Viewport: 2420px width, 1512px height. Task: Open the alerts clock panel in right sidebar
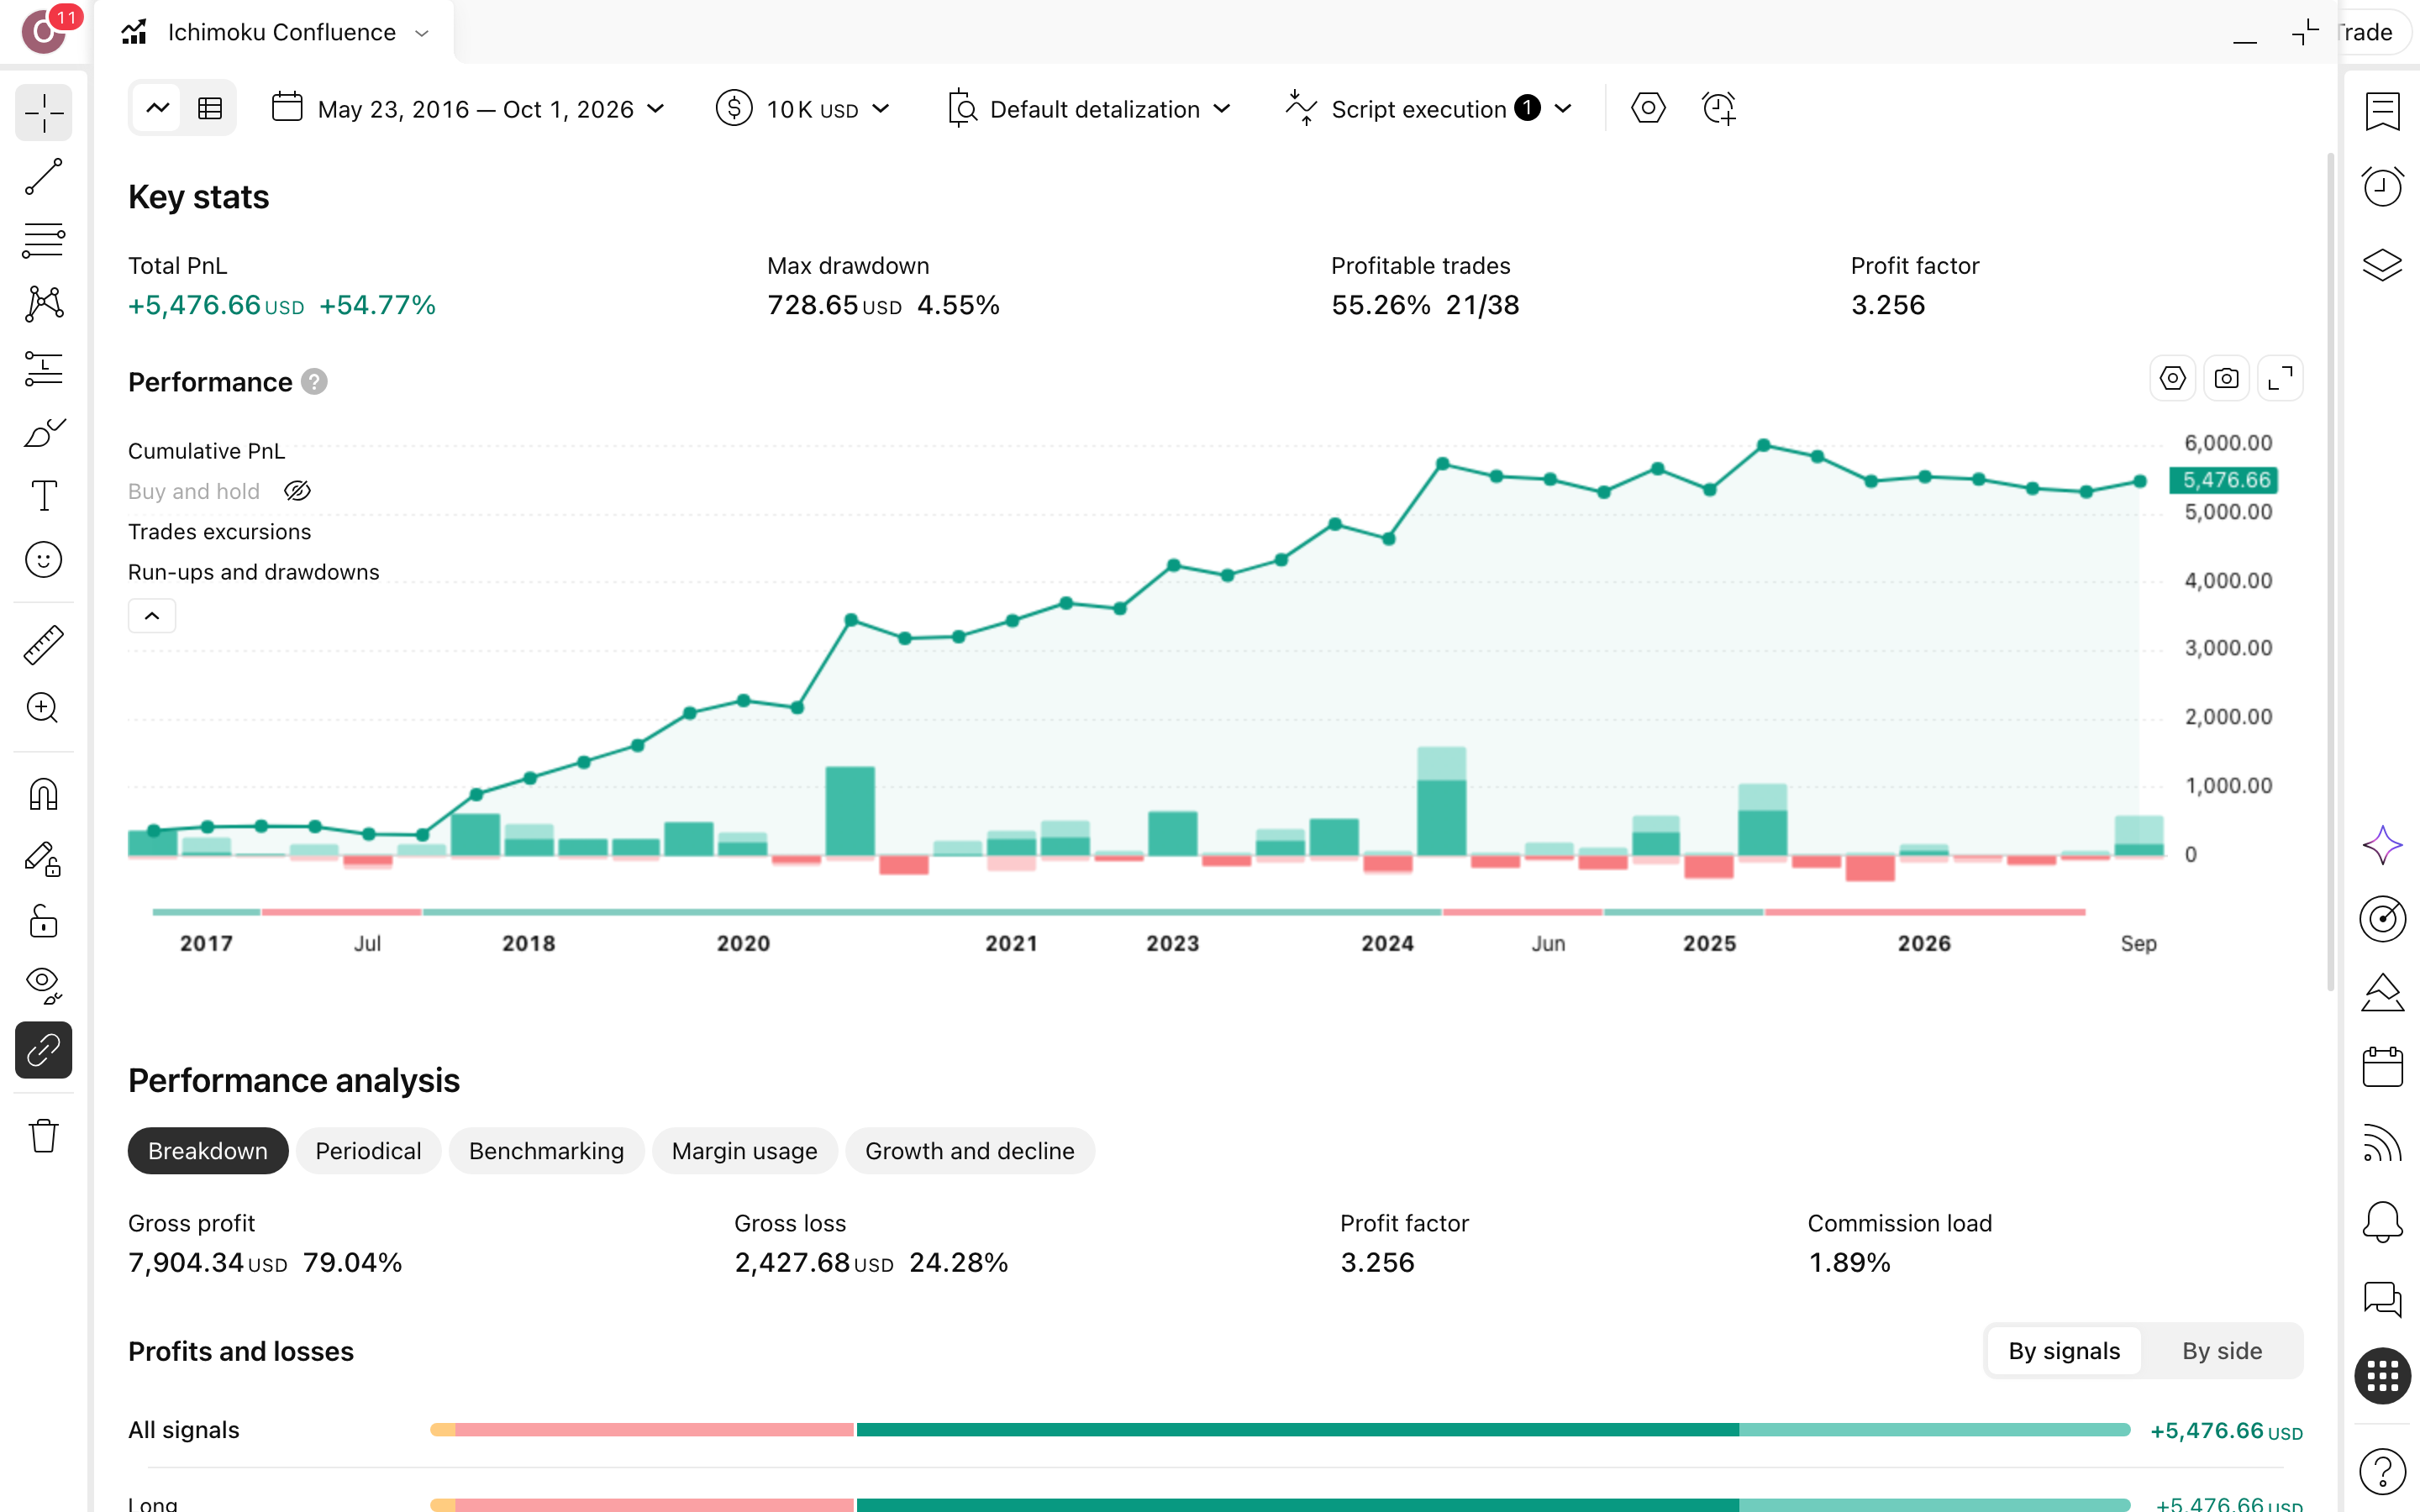pos(2382,187)
